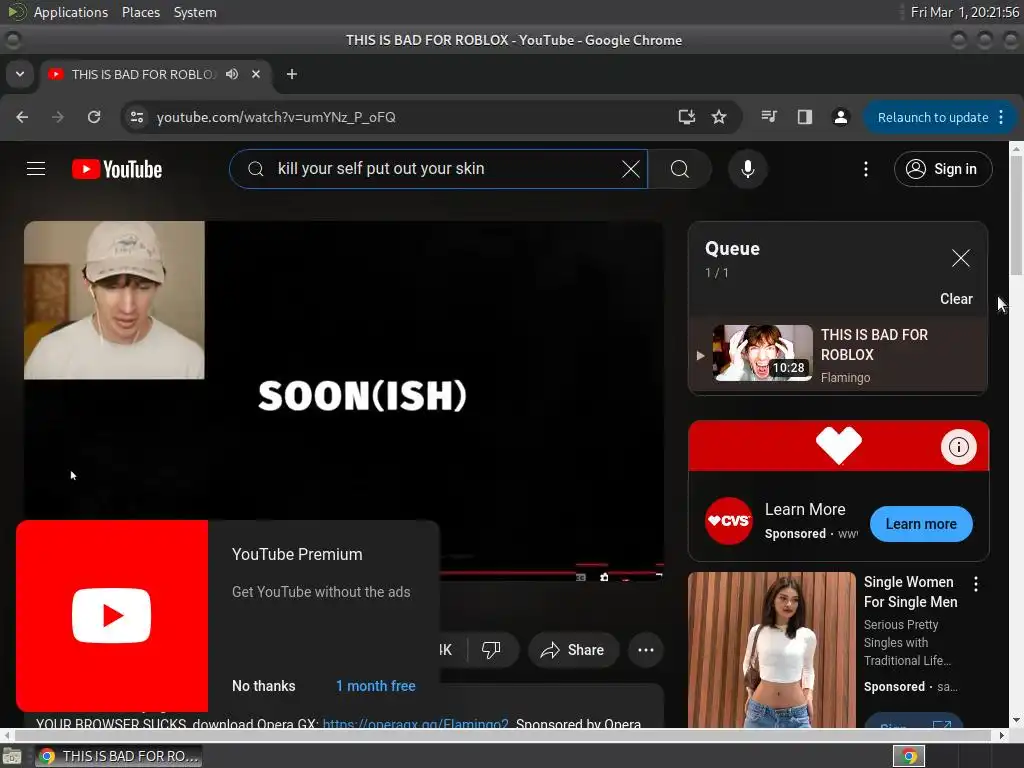1024x768 pixels.
Task: Click the Sponsored label in CVS ad
Action: pyautogui.click(x=795, y=534)
